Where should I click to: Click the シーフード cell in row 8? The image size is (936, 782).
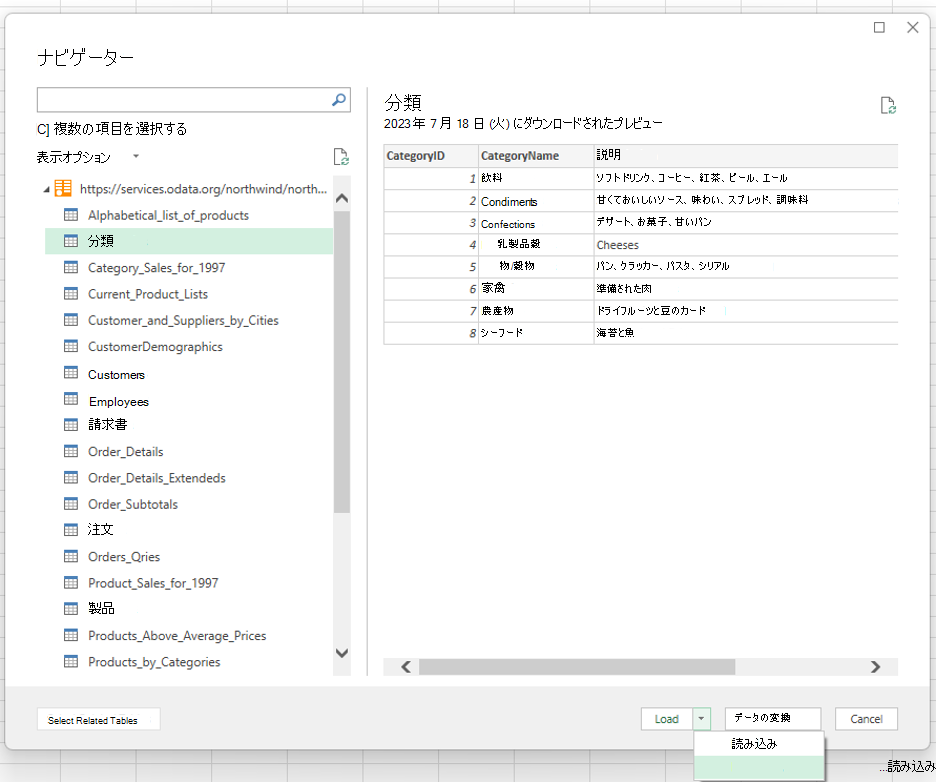pos(536,333)
